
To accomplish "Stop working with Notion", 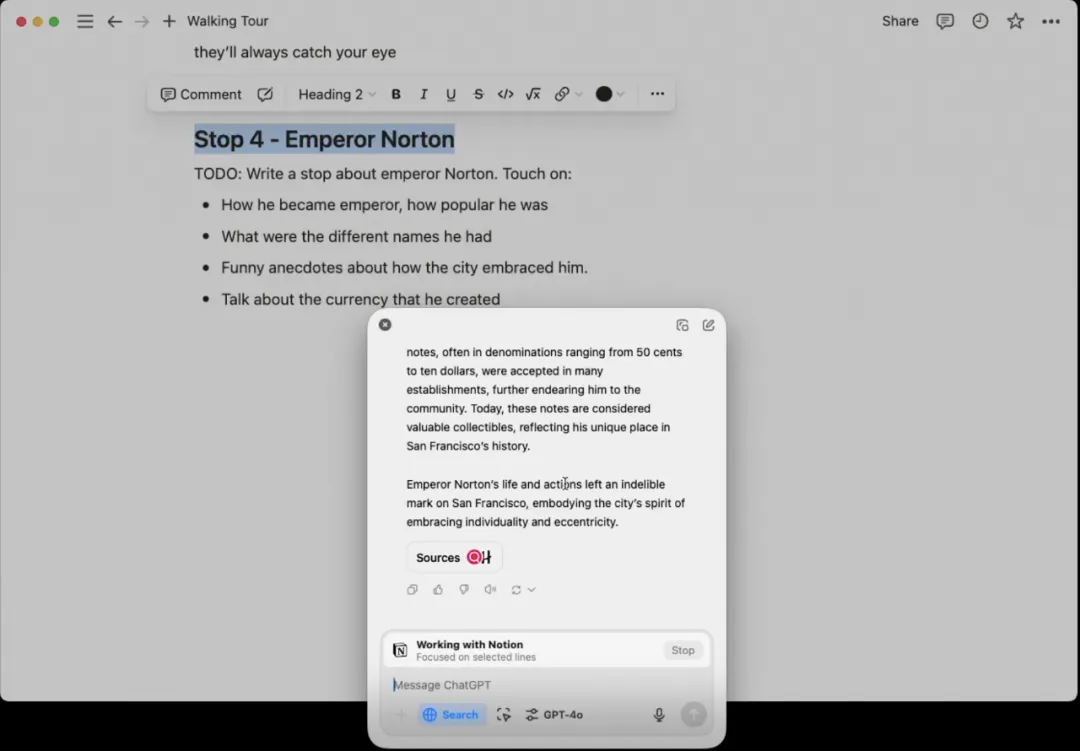I will (683, 650).
